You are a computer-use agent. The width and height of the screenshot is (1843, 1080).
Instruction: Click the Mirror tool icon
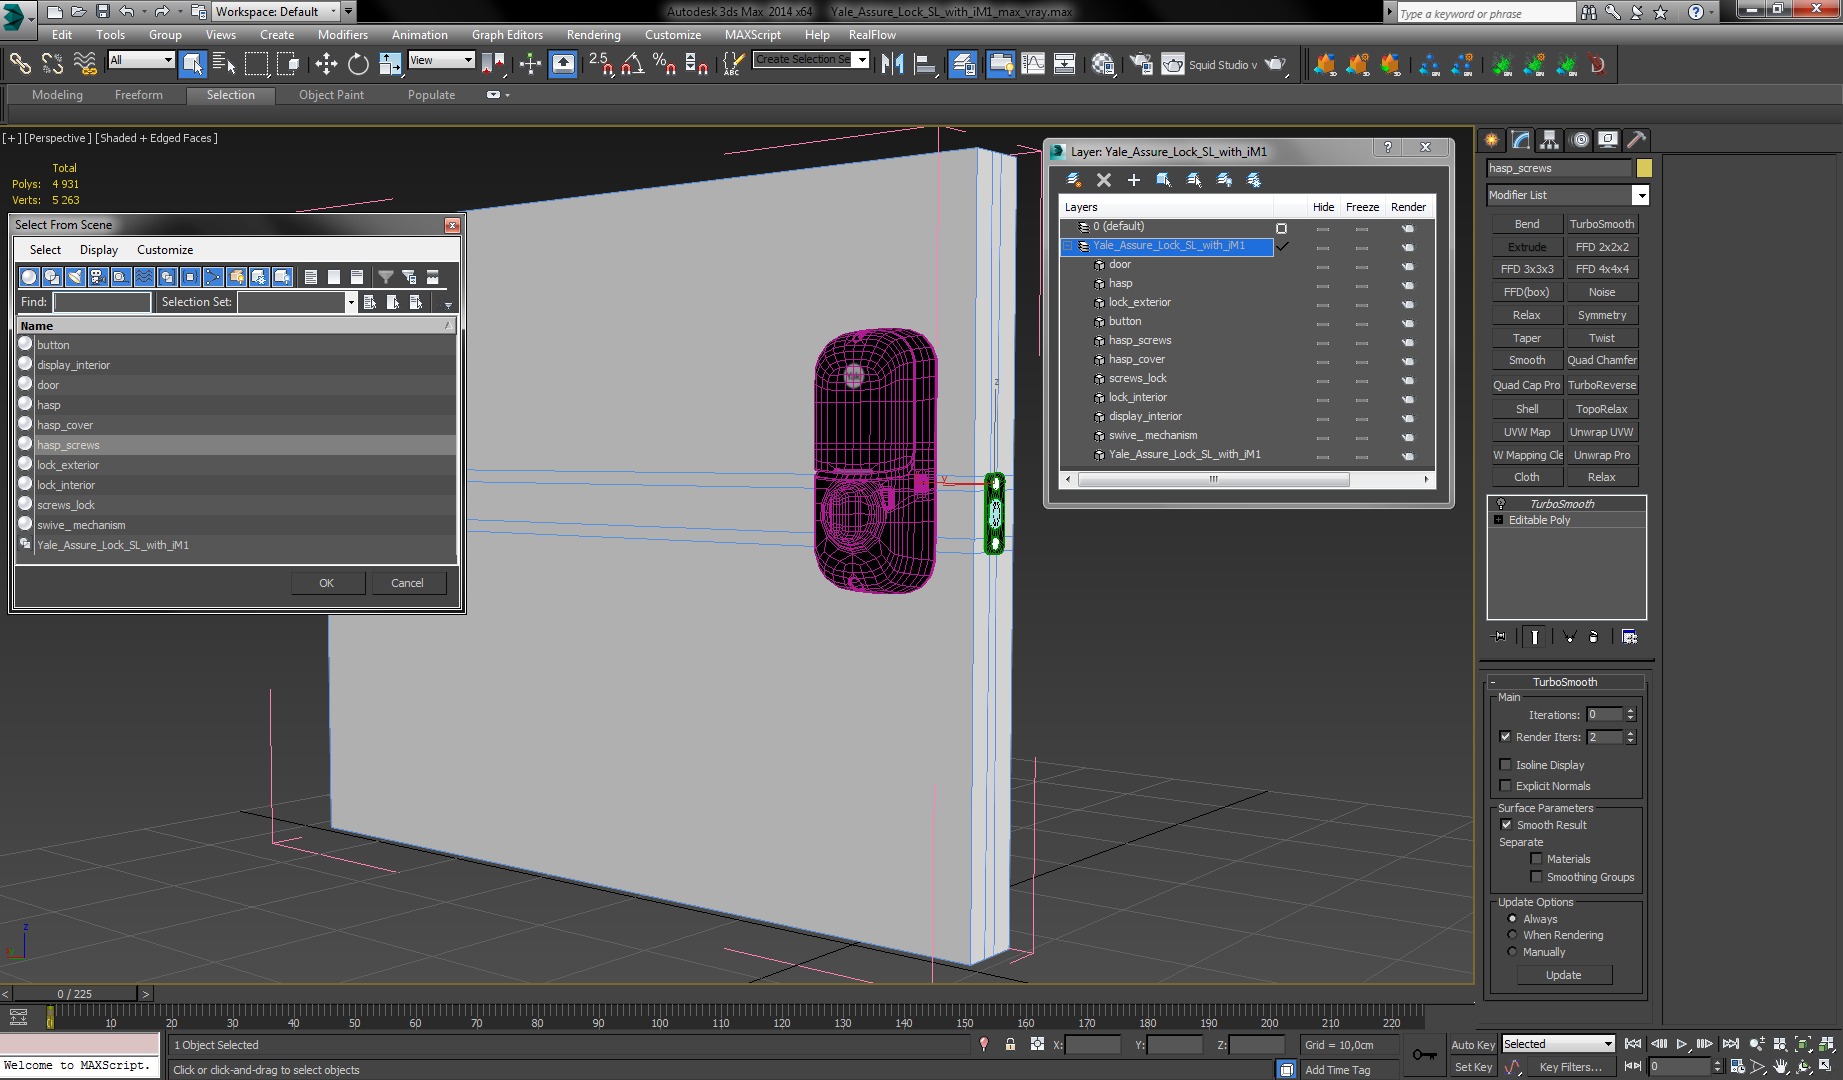pyautogui.click(x=892, y=64)
